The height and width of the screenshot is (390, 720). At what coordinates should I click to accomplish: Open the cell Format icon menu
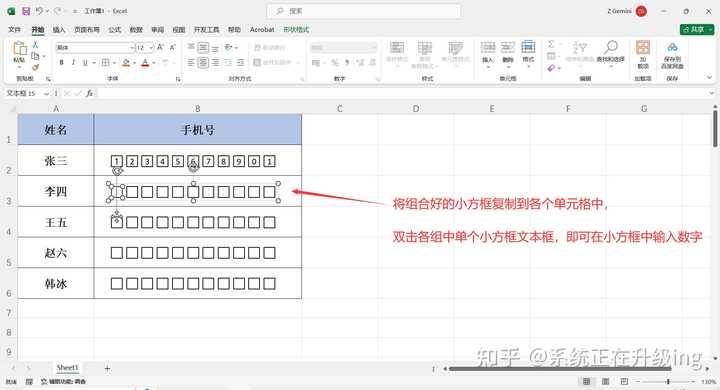pyautogui.click(x=528, y=47)
